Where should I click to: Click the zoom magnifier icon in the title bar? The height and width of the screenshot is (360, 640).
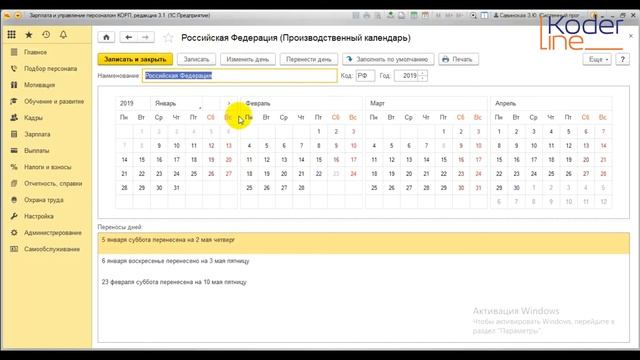click(x=473, y=15)
